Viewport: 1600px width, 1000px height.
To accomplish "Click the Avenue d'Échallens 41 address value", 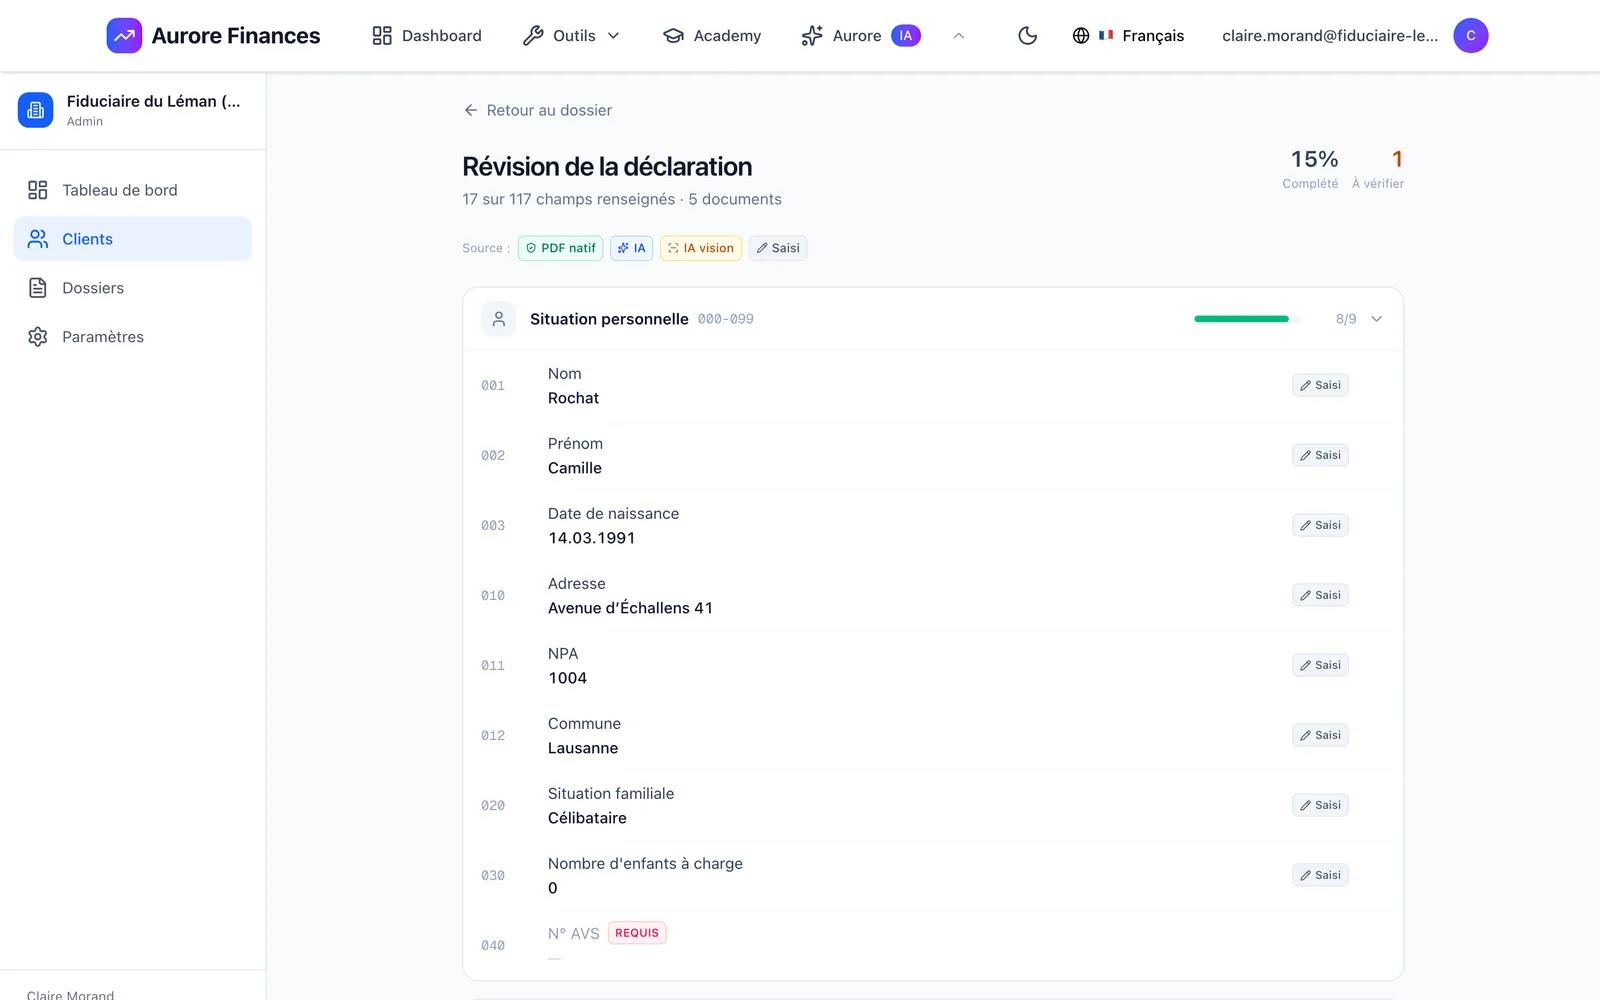I will tap(630, 608).
